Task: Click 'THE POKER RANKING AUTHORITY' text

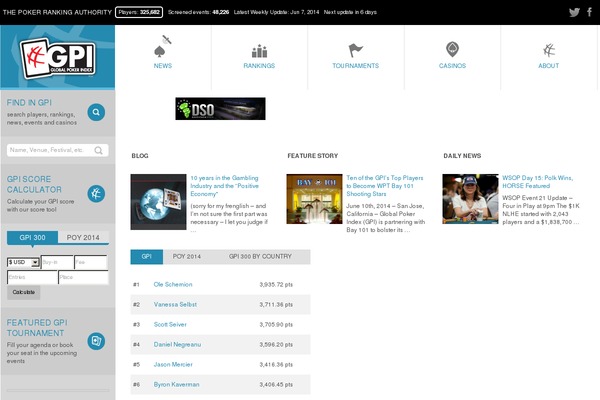Action: click(x=57, y=12)
